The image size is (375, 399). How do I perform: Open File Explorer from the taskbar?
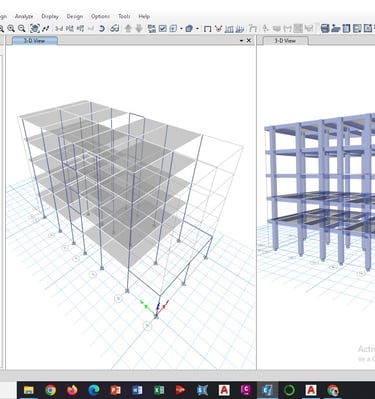tap(29, 390)
